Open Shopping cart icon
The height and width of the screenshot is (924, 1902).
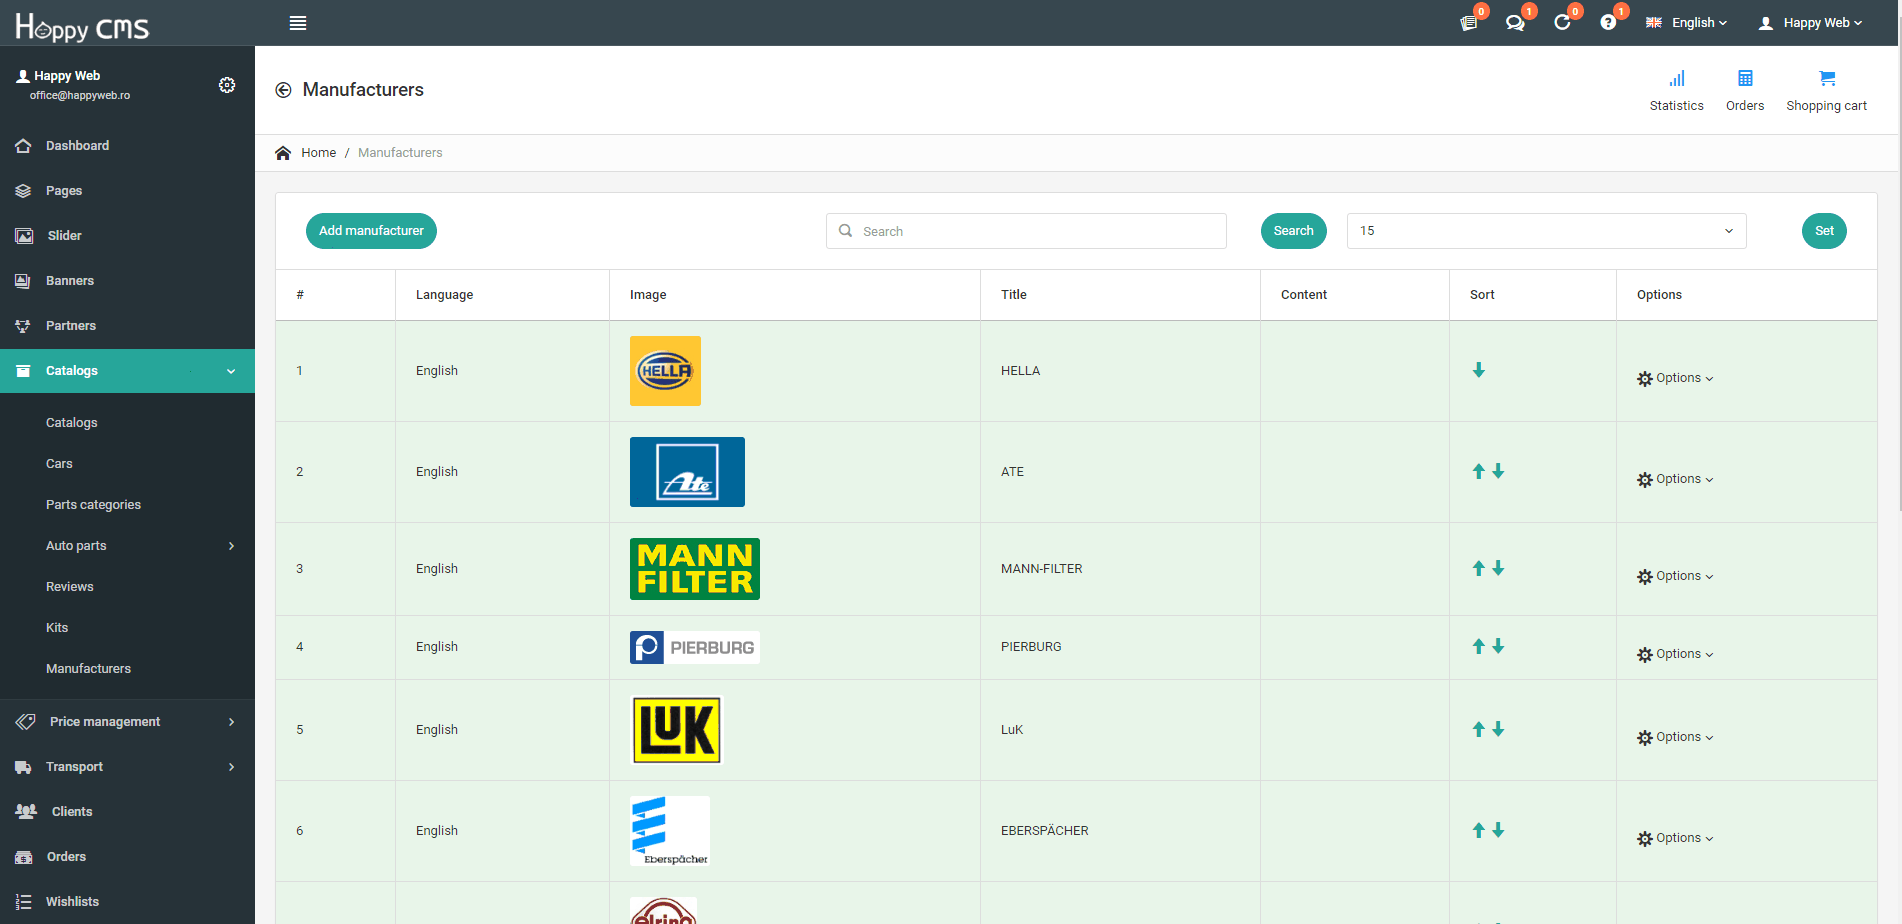coord(1827,79)
